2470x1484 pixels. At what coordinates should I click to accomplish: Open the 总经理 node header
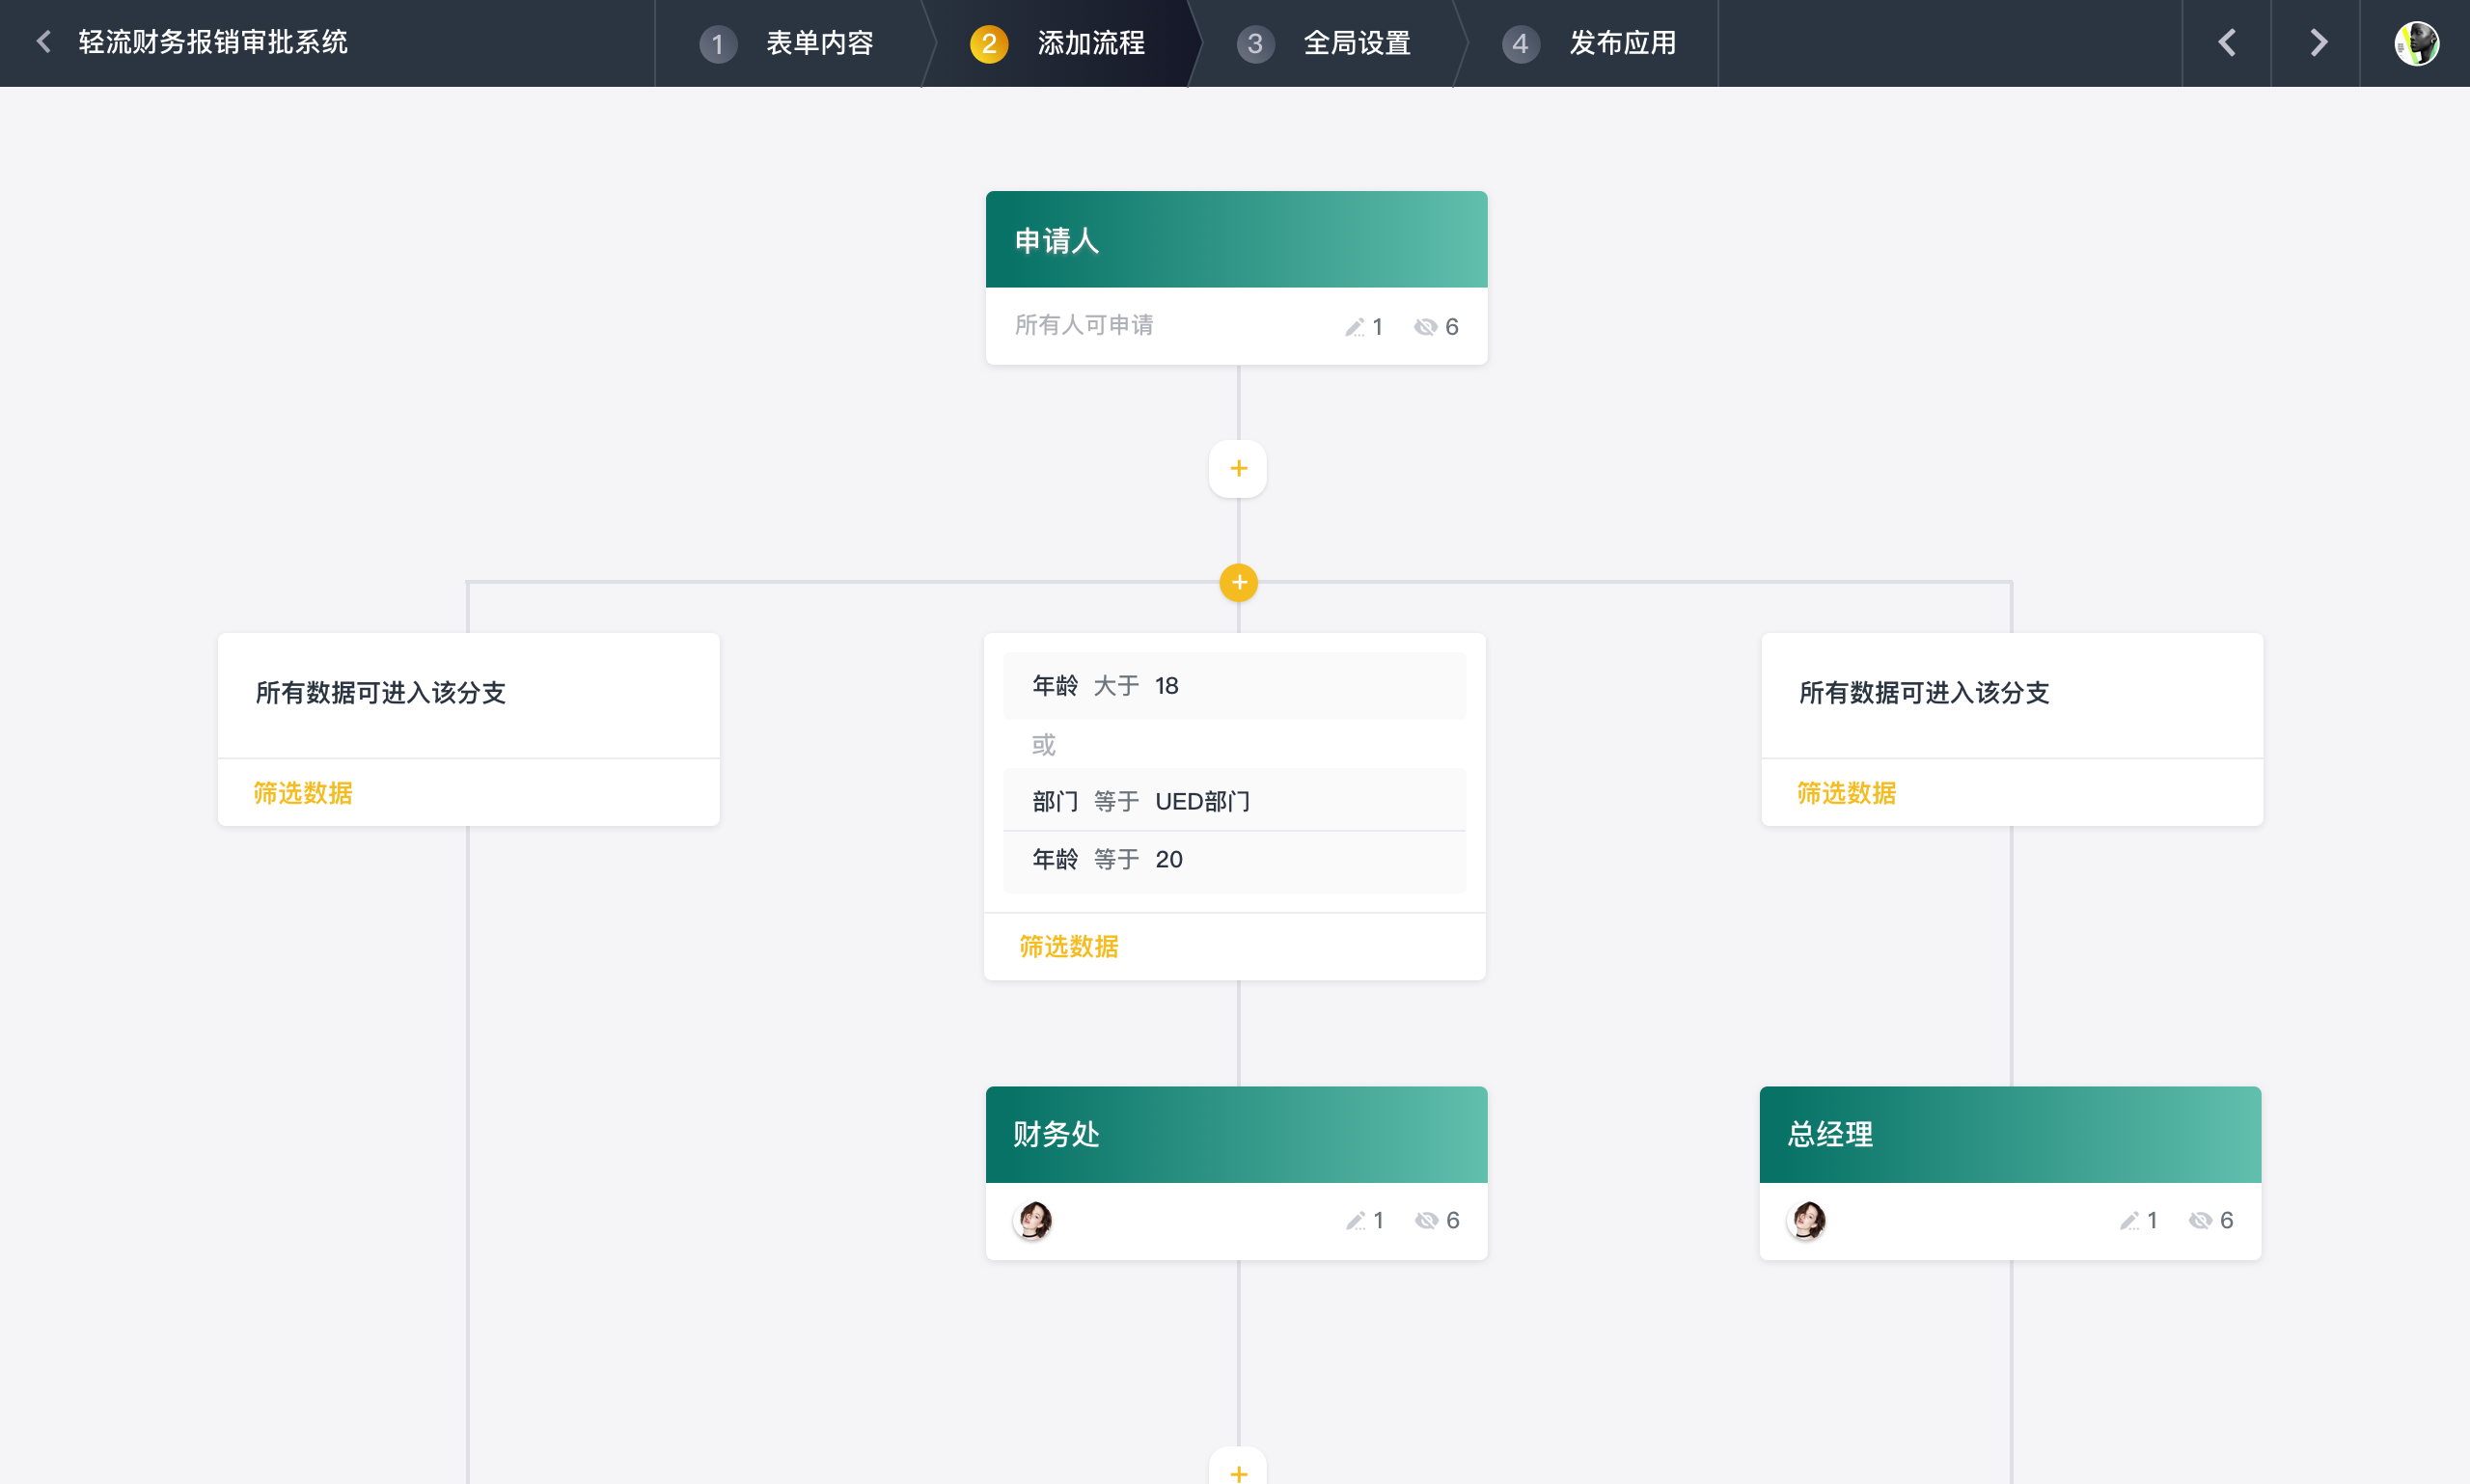[2010, 1134]
